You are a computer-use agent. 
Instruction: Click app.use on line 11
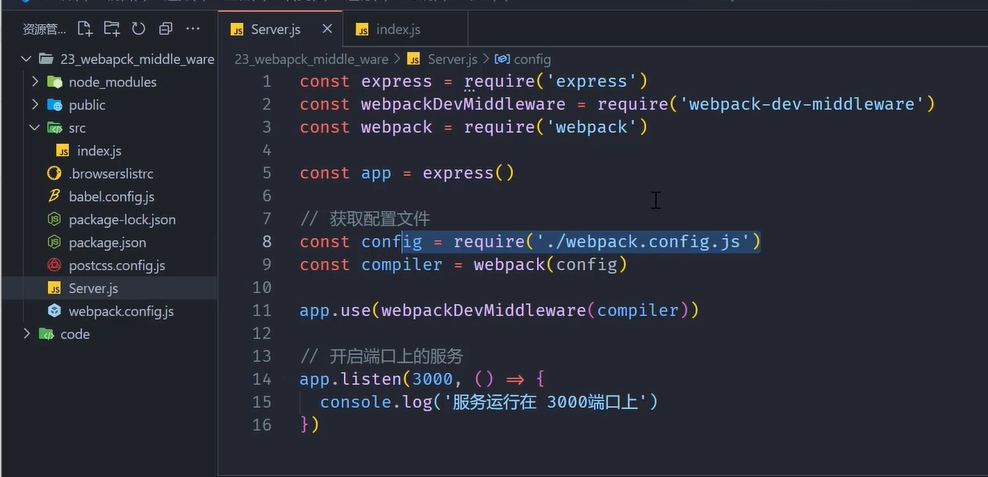point(335,310)
